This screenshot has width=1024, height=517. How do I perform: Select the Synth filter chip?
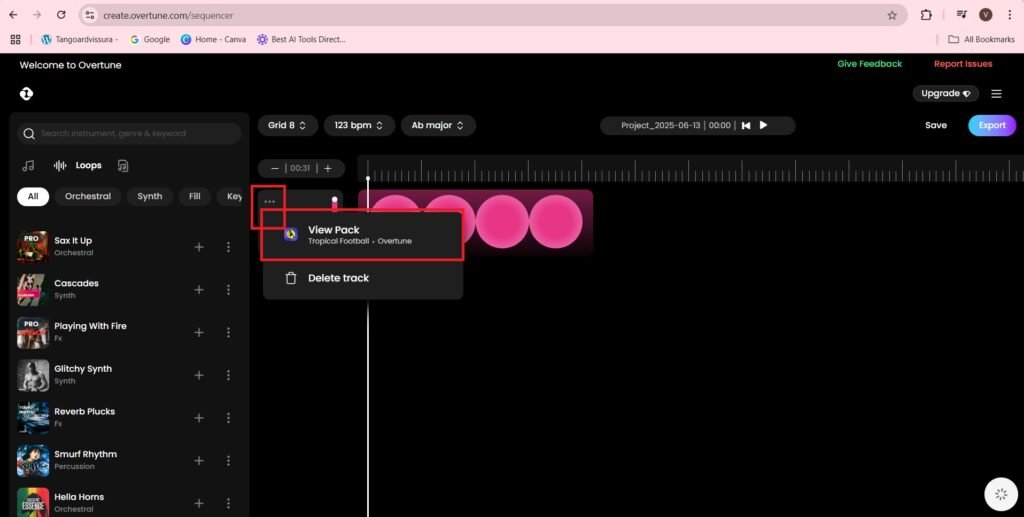tap(150, 196)
